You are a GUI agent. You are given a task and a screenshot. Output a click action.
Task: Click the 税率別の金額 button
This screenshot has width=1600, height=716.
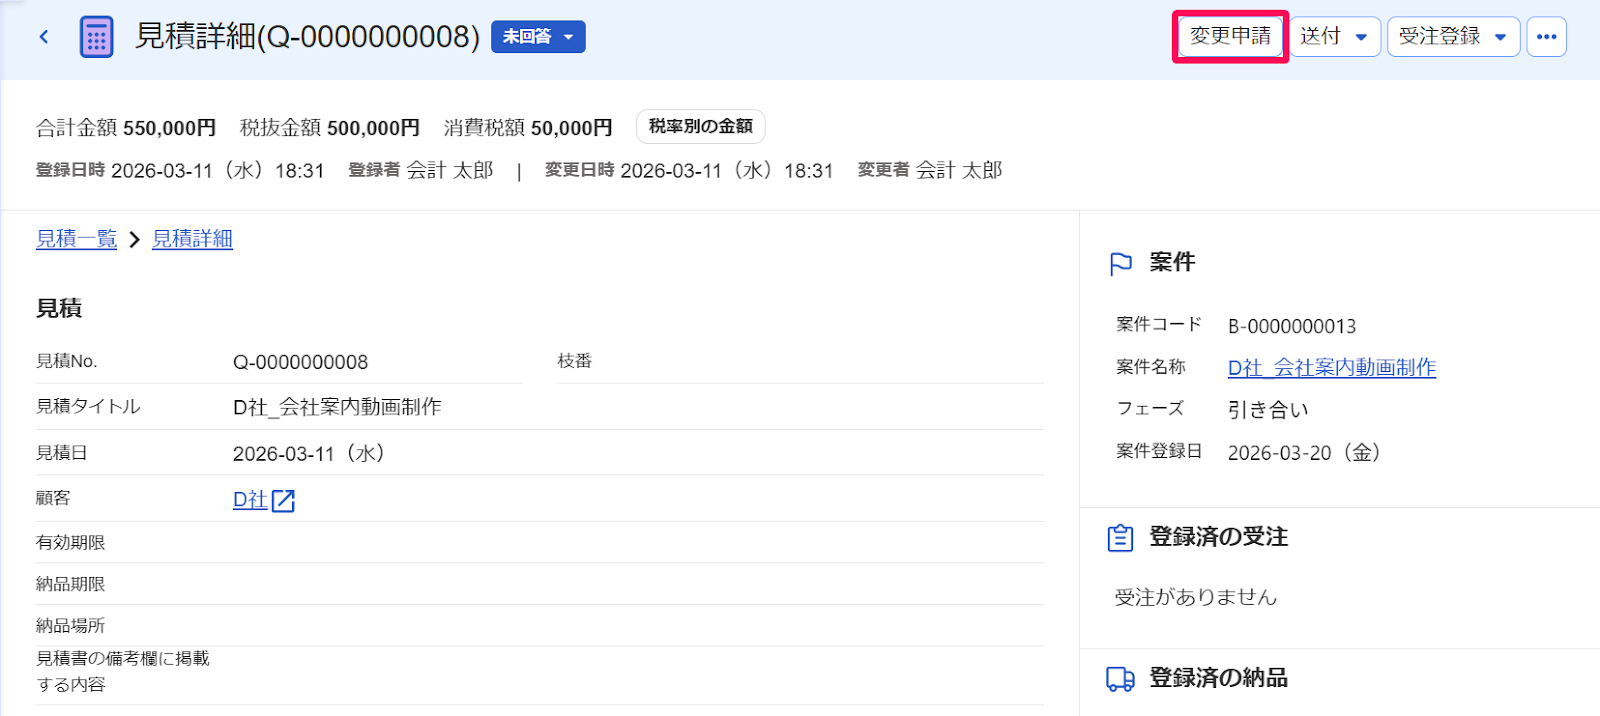[701, 127]
